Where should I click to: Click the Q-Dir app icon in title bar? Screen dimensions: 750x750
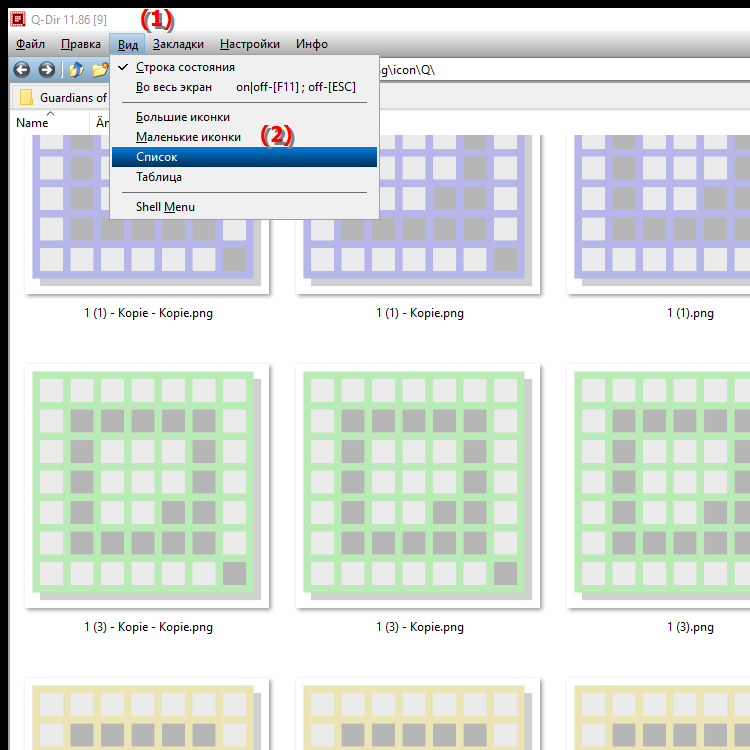[18, 19]
